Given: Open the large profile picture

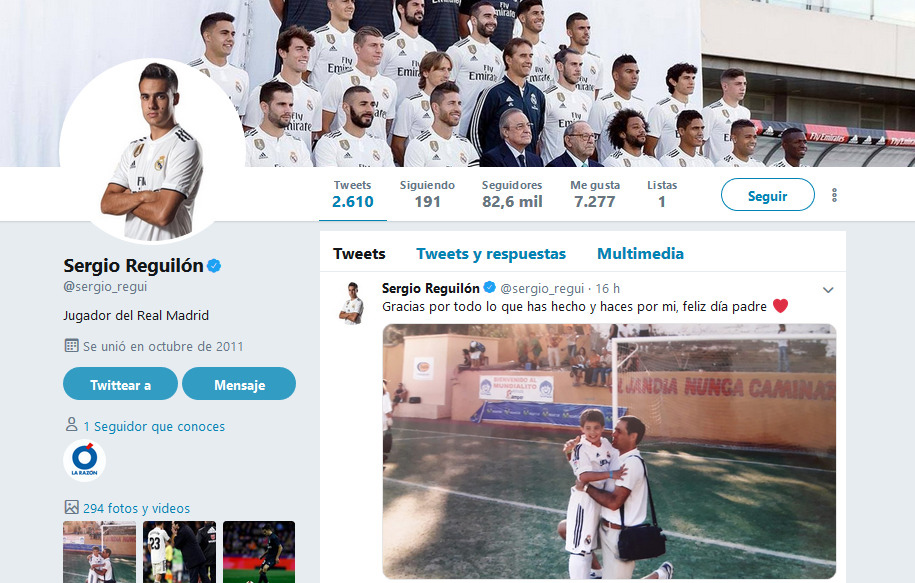Looking at the screenshot, I should coord(153,151).
